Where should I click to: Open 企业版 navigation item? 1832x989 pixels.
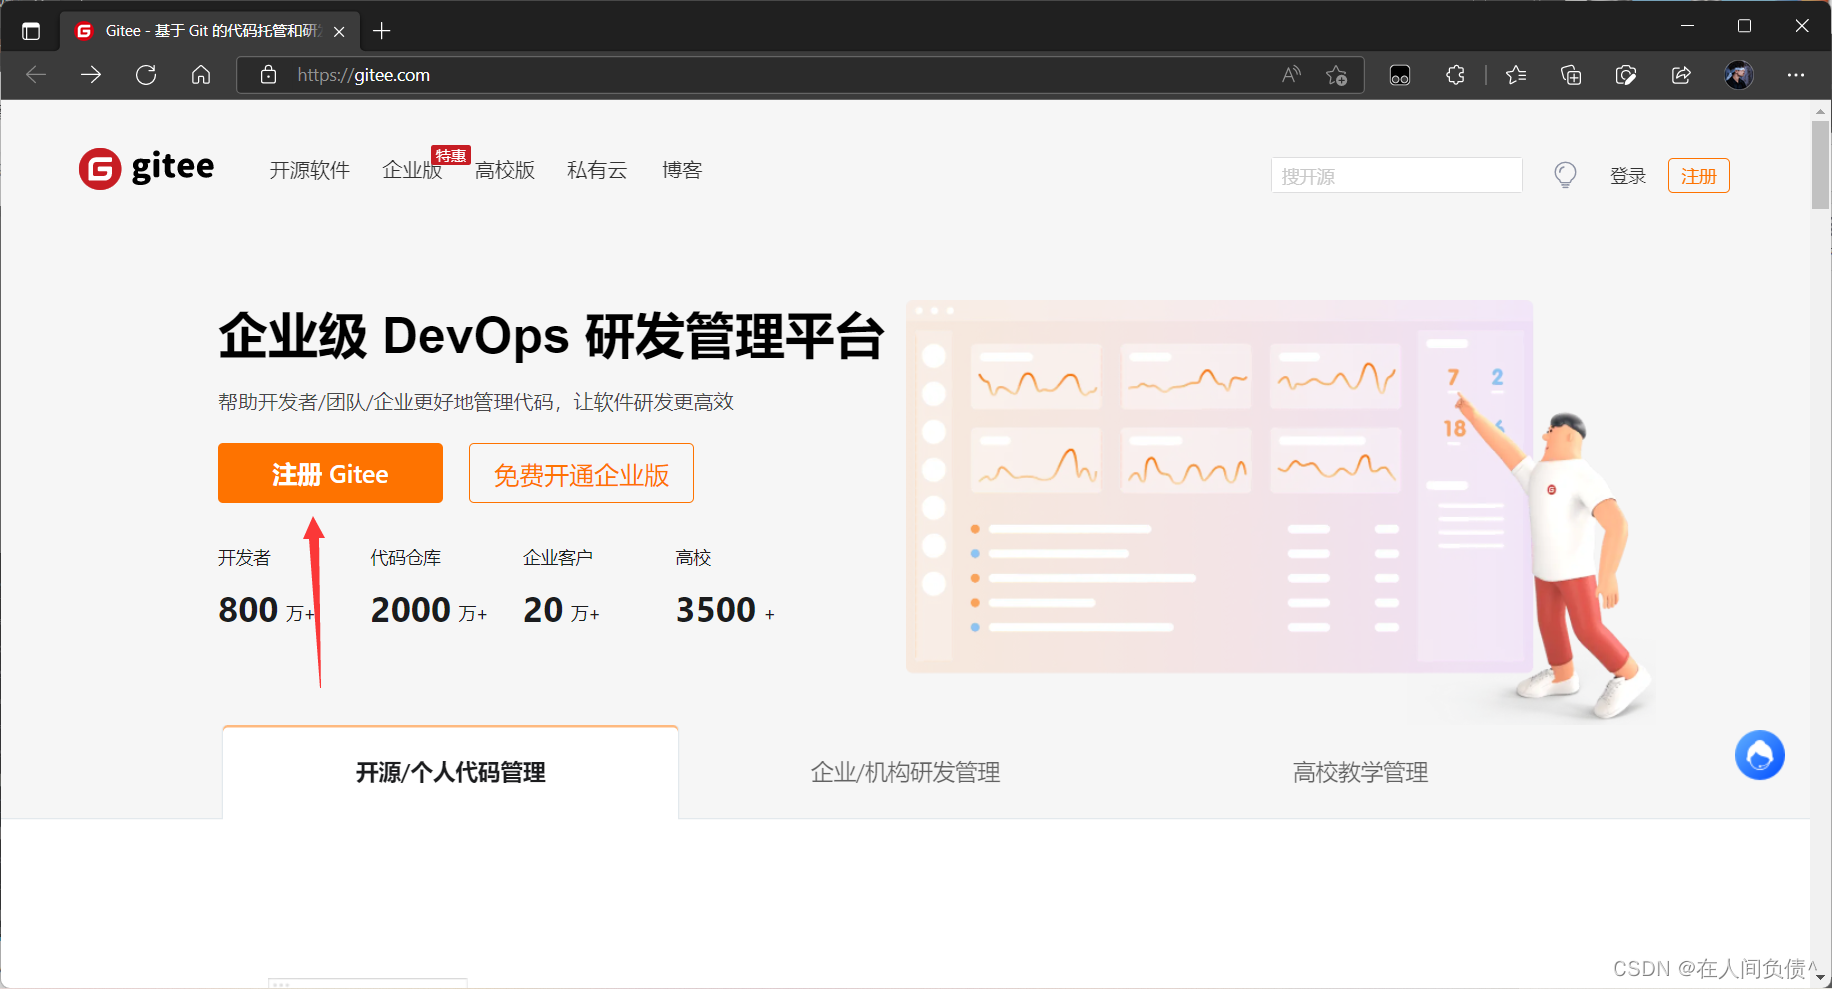[412, 170]
